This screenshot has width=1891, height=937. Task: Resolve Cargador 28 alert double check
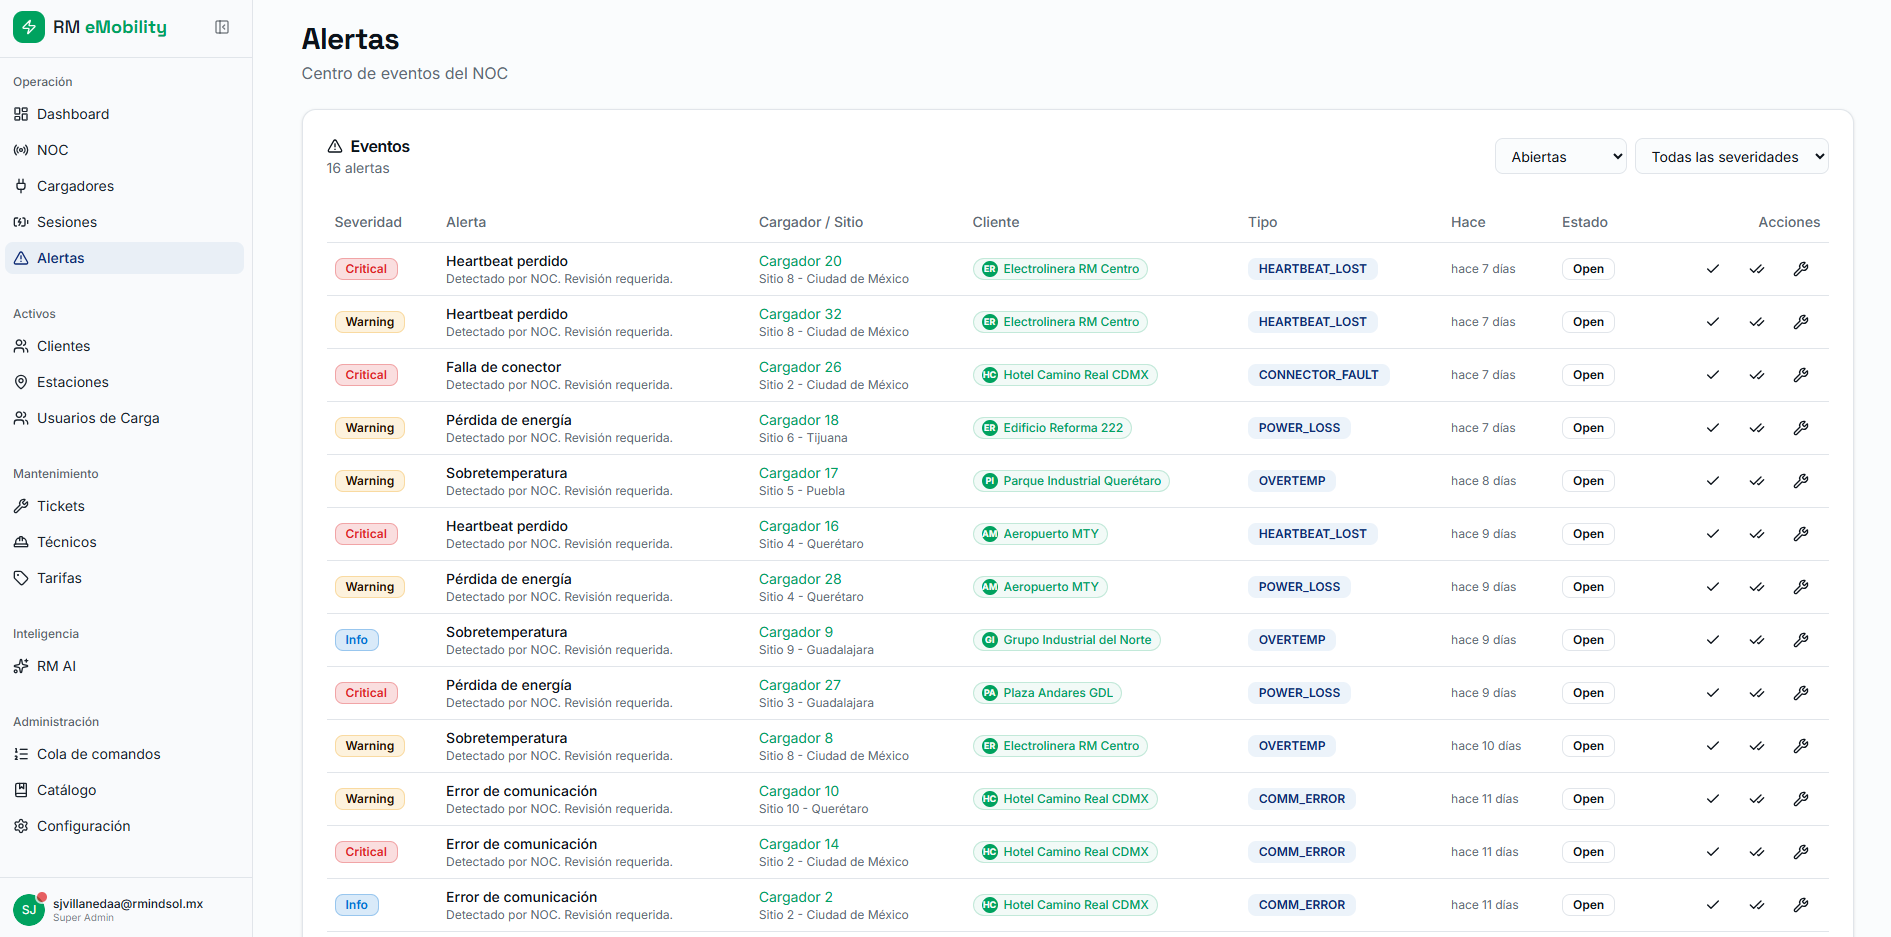(x=1757, y=587)
